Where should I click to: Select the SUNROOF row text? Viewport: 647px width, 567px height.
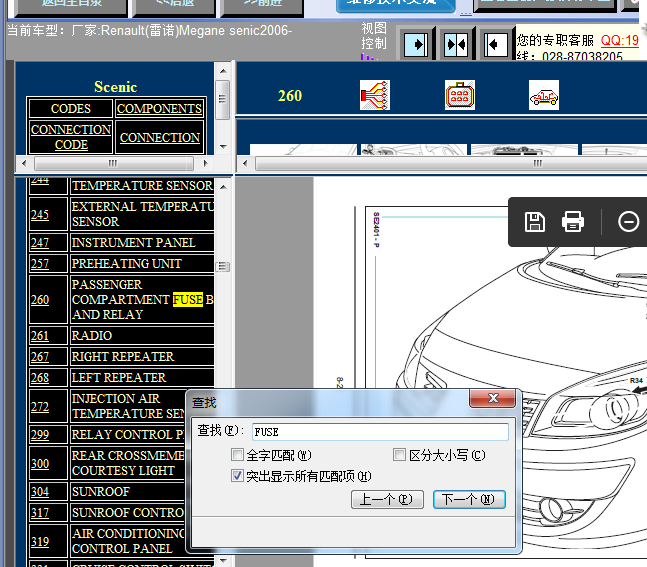101,492
